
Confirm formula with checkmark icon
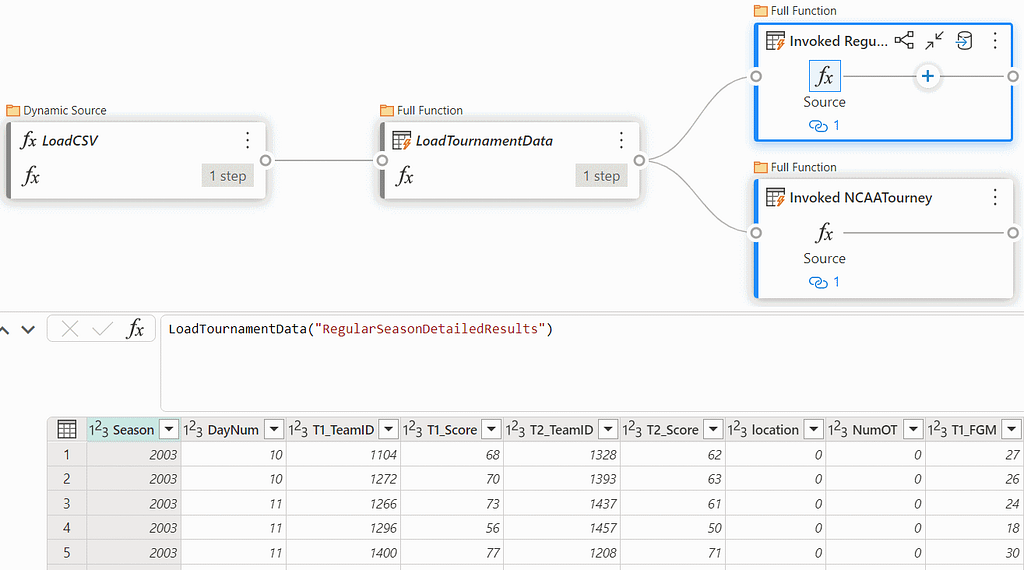pyautogui.click(x=102, y=329)
